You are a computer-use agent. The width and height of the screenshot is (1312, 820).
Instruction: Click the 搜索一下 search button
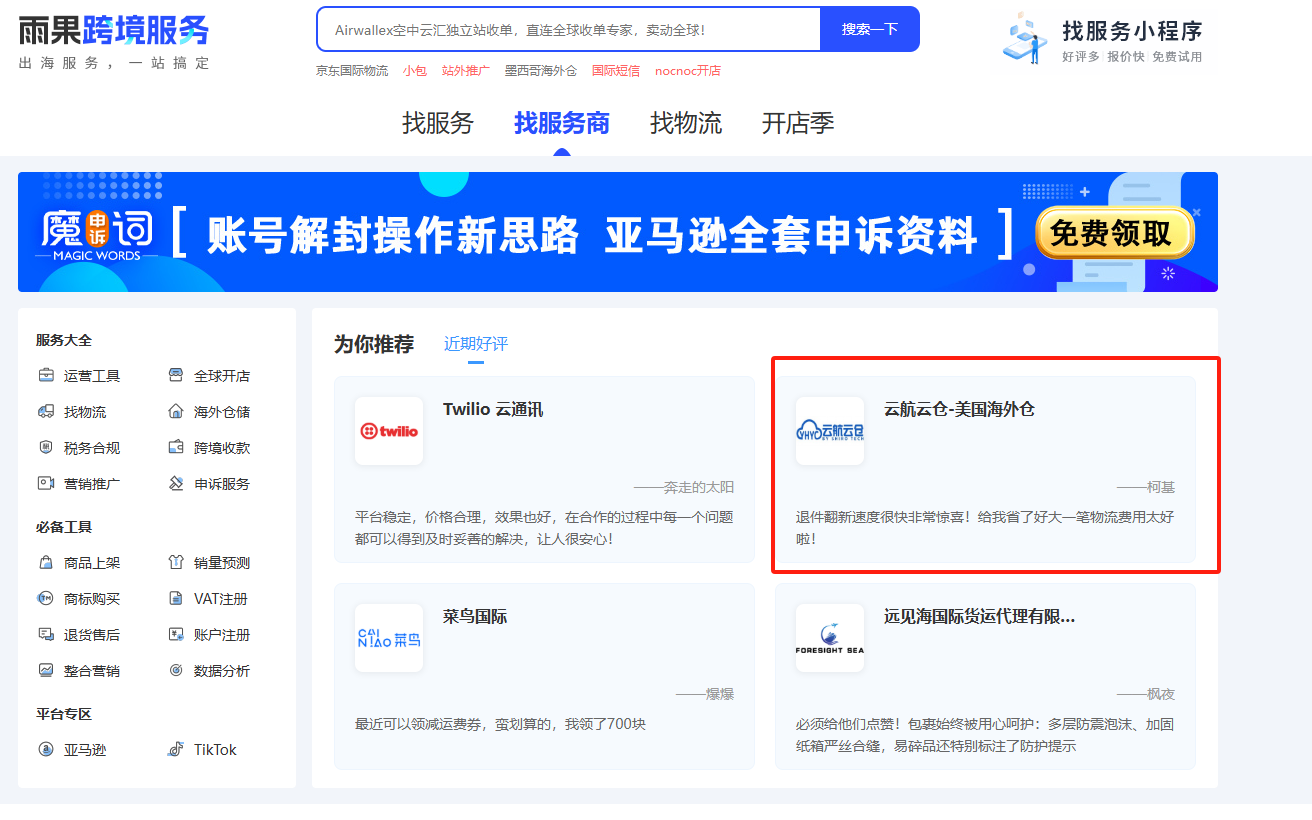point(869,29)
